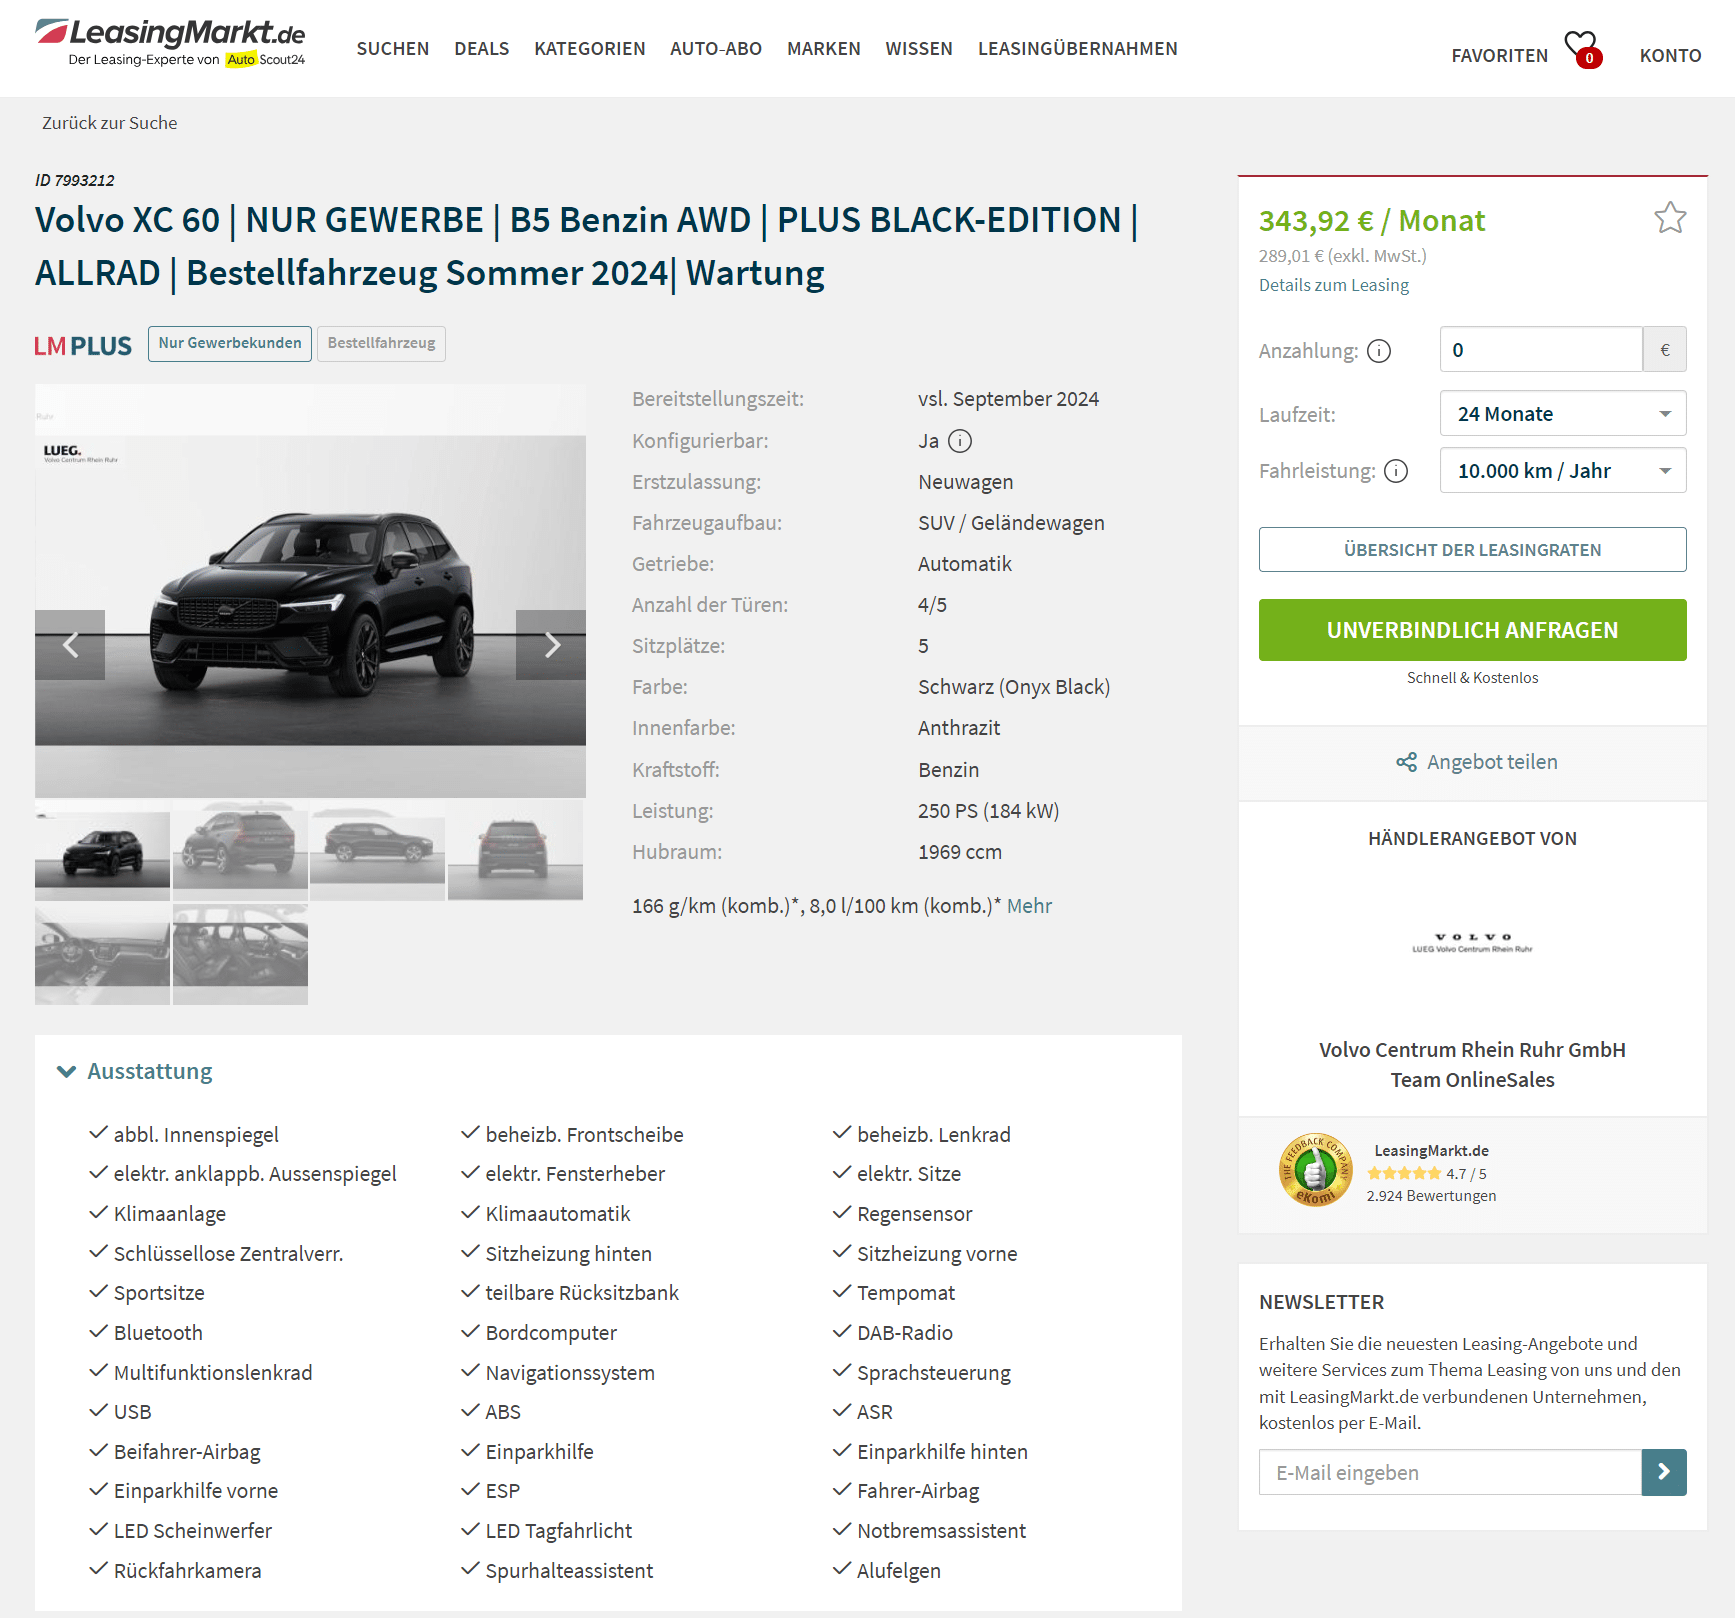Click the 343,92 € / Monat price

1372,220
